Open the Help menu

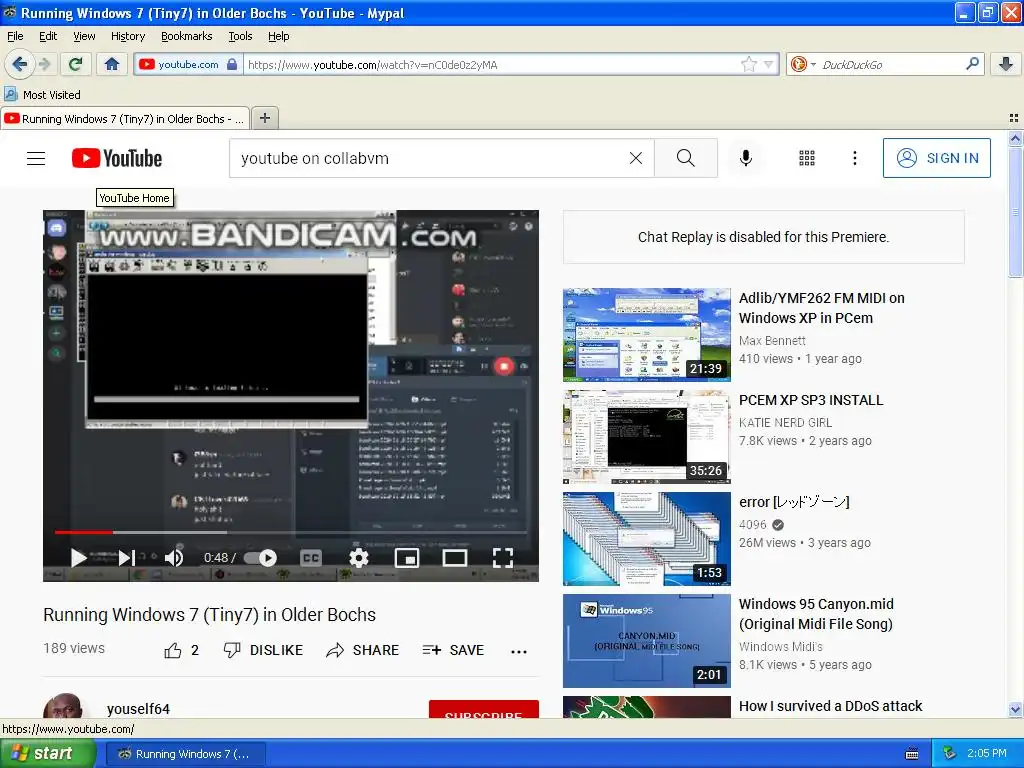point(278,36)
